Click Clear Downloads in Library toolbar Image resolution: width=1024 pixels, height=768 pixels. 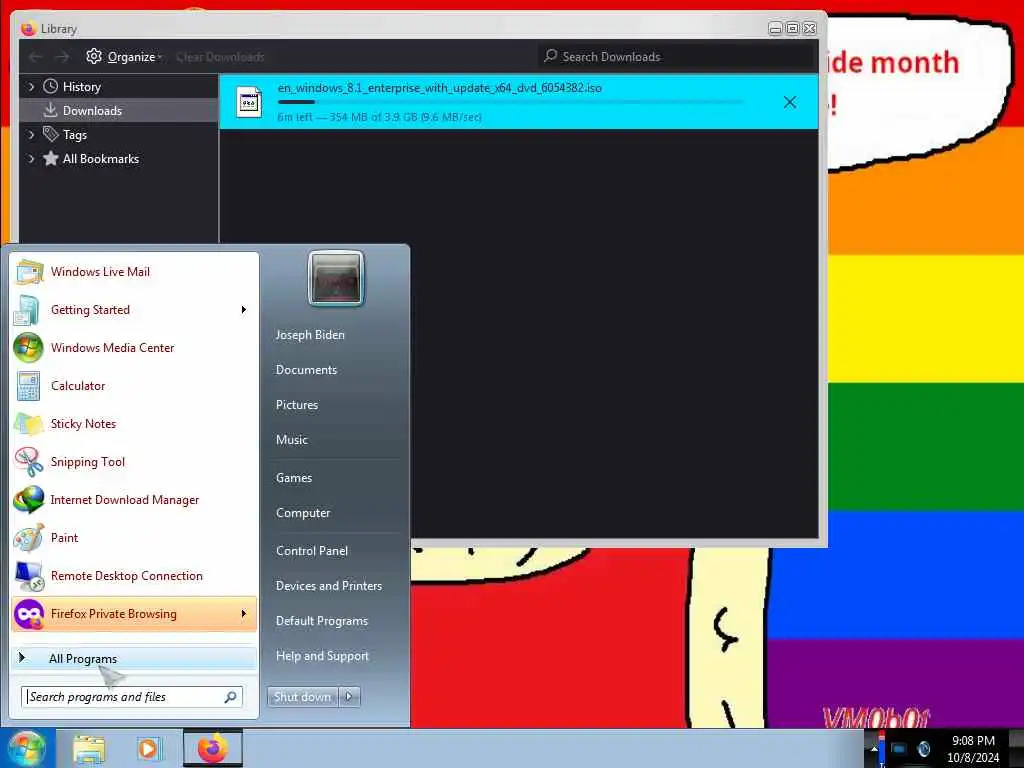click(x=220, y=57)
